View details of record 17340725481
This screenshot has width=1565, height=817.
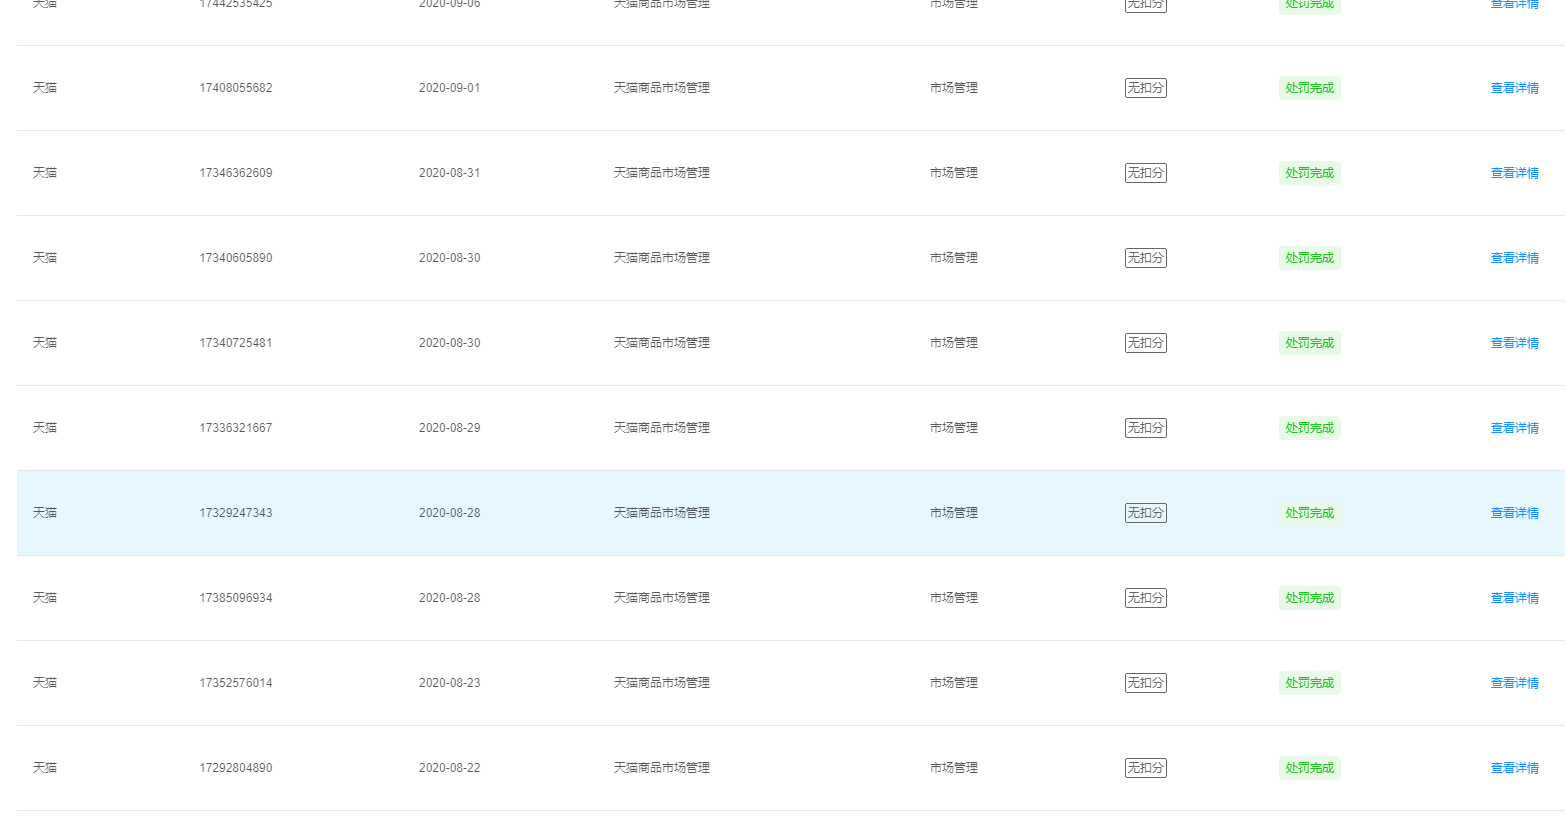click(1514, 343)
